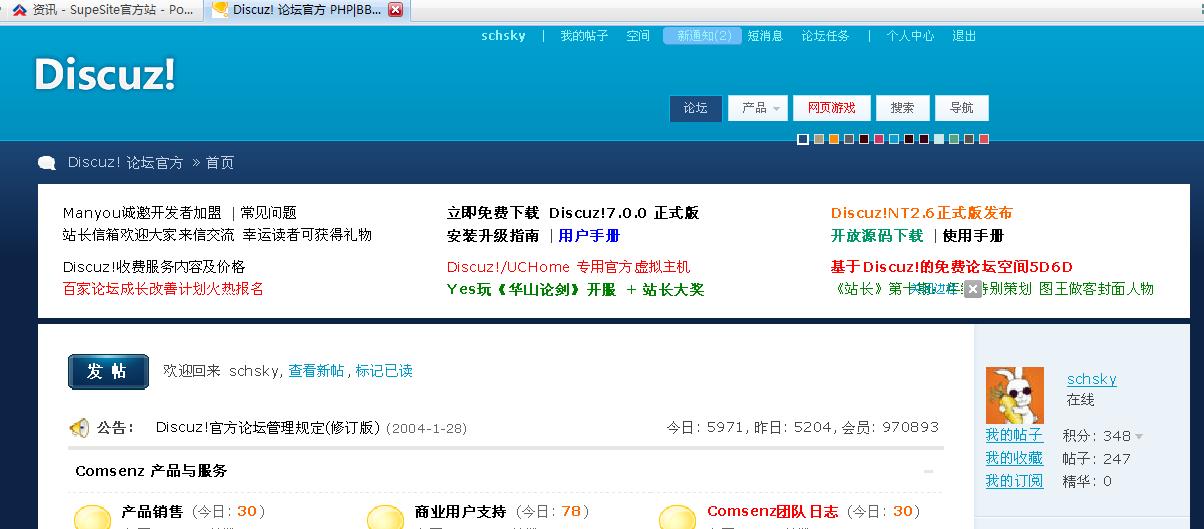The image size is (1204, 529).
Task: Click 查看新帖 link
Action: pyautogui.click(x=316, y=371)
